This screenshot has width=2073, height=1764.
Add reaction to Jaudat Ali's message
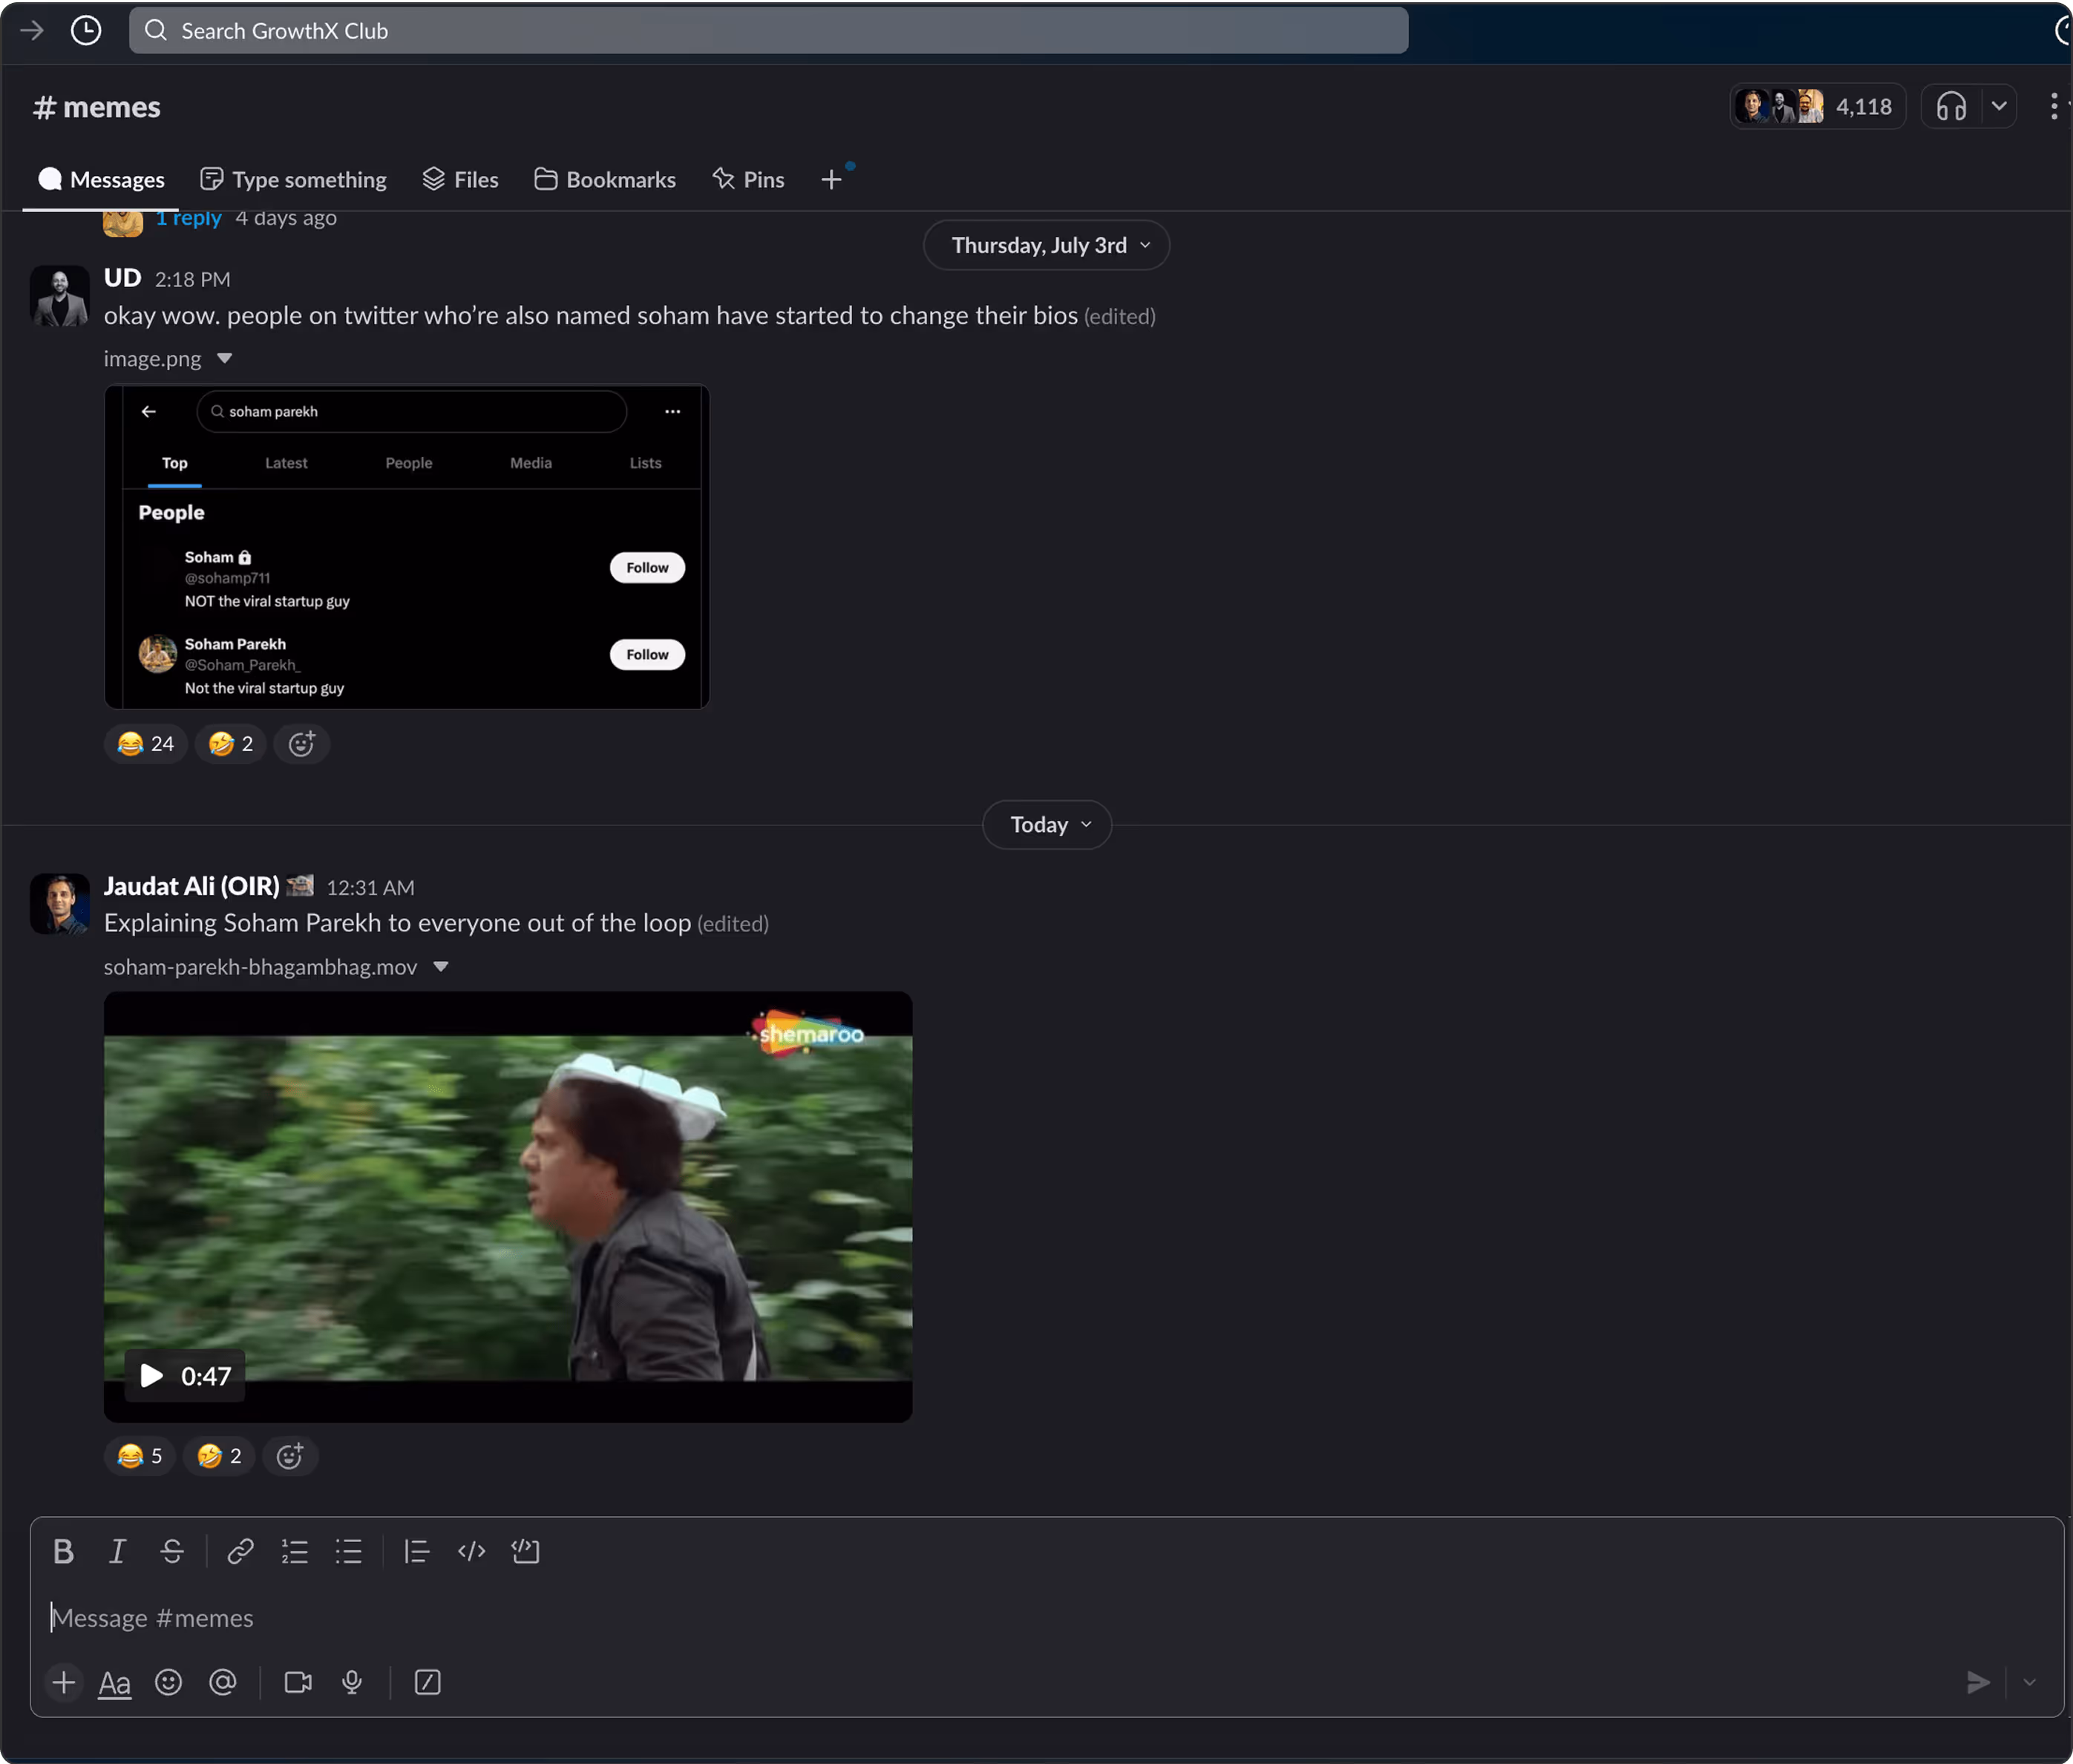point(289,1456)
